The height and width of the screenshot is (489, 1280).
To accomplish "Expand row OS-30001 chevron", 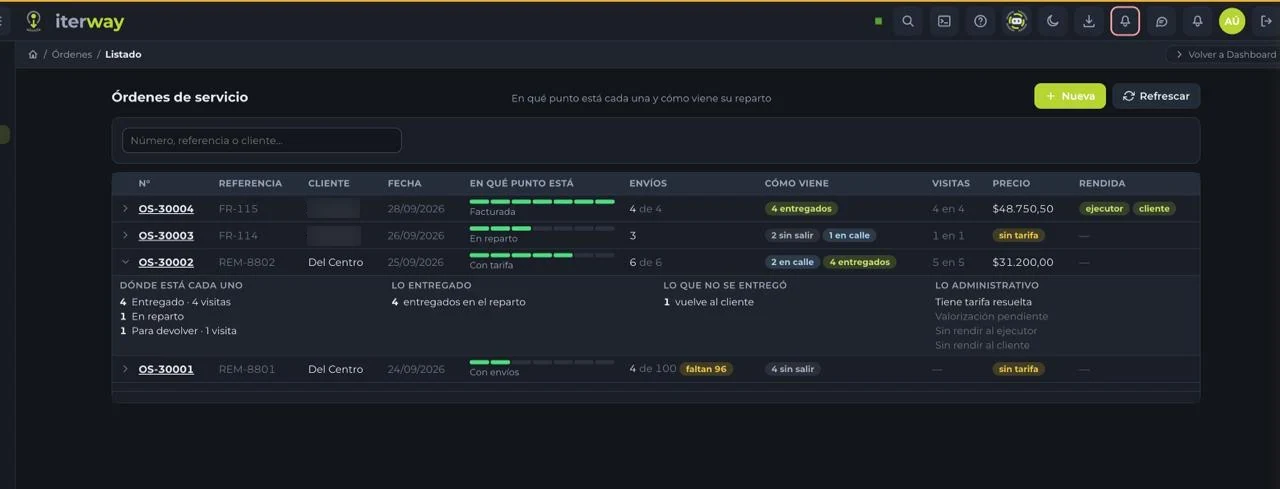I will click(x=125, y=369).
